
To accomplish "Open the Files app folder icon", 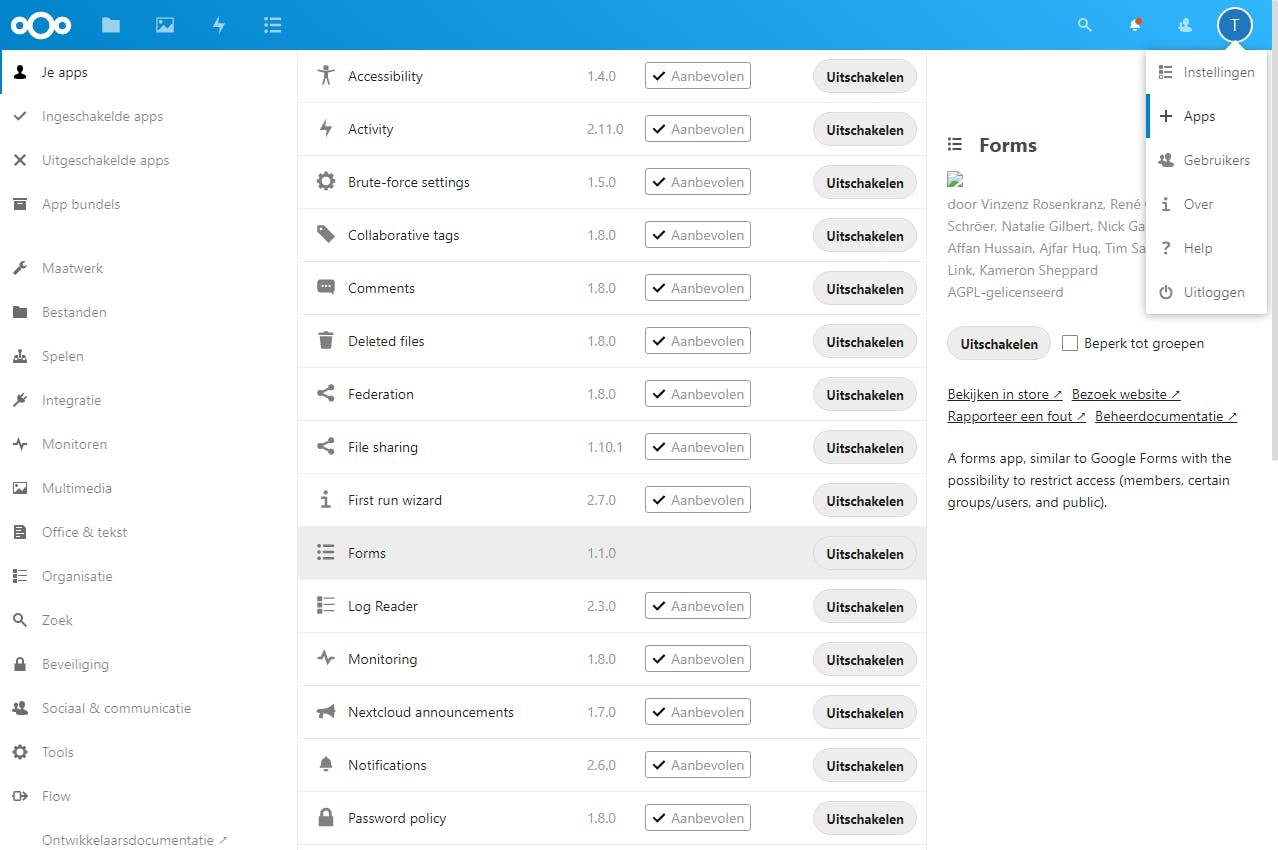I will tap(111, 25).
